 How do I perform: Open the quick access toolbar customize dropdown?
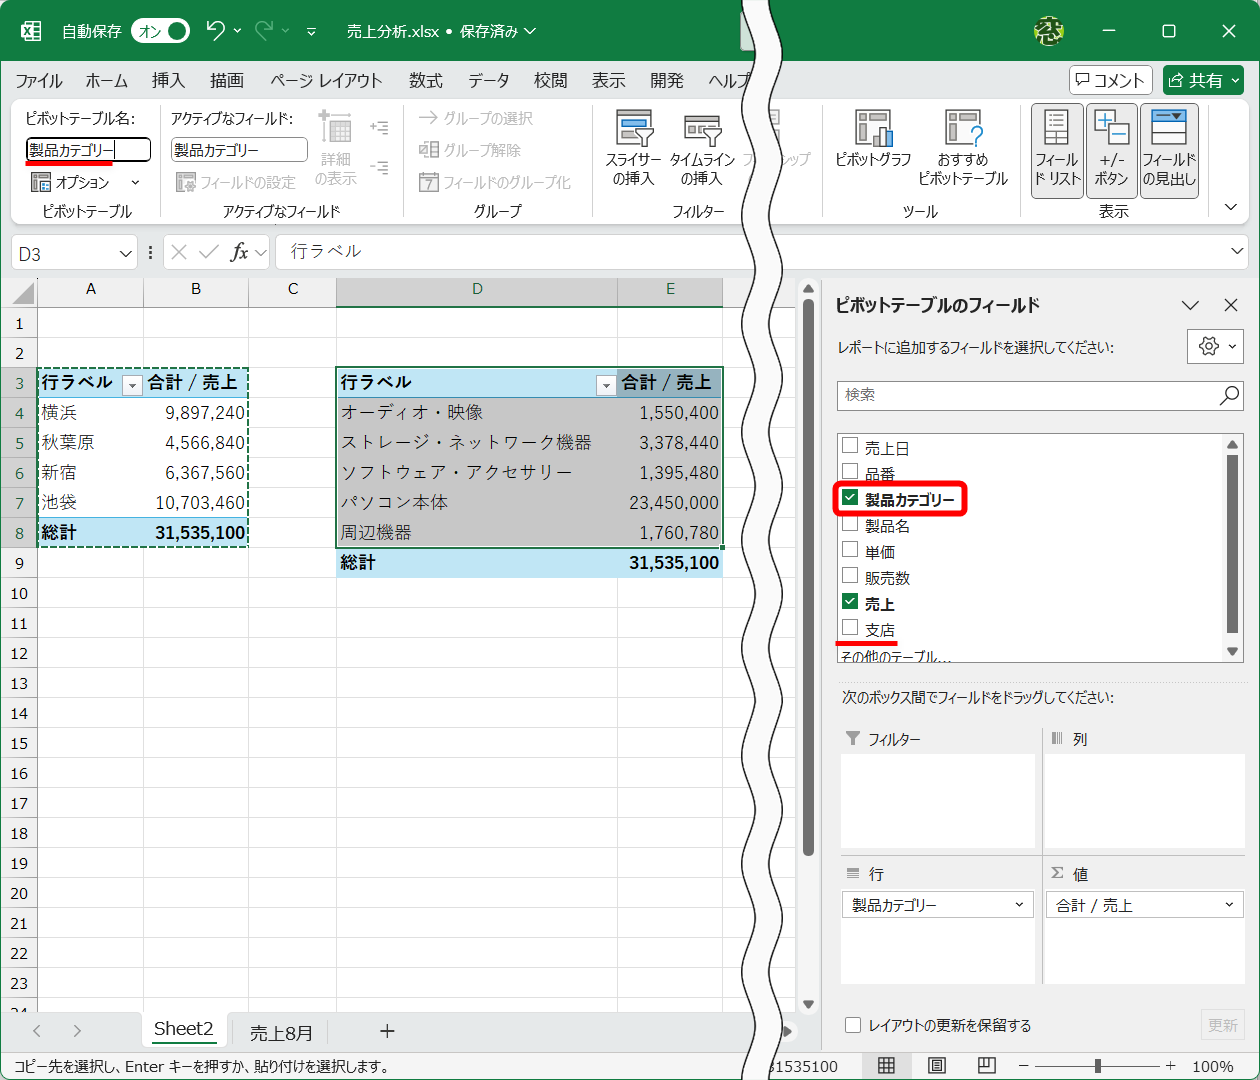tap(311, 32)
